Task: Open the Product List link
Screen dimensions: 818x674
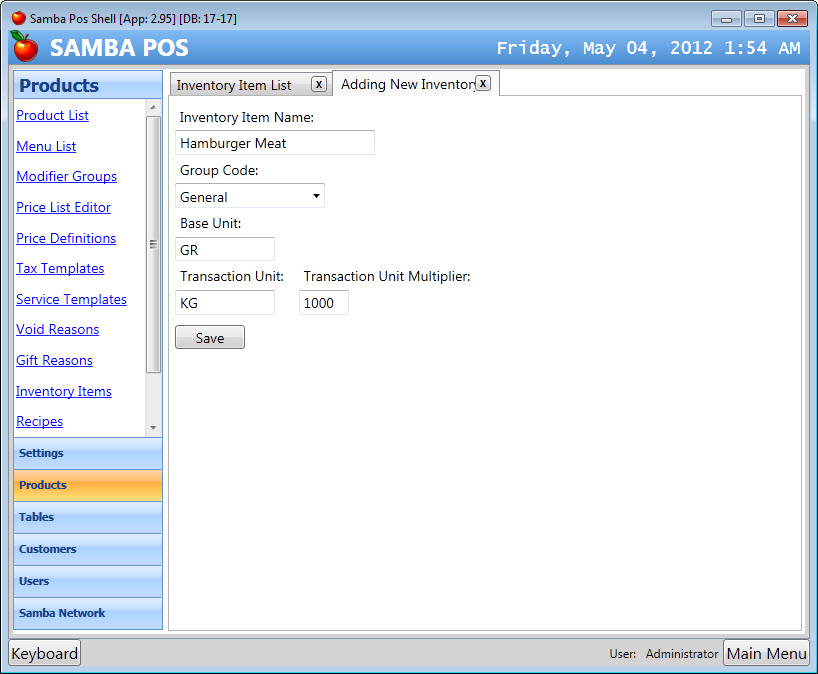Action: [52, 115]
